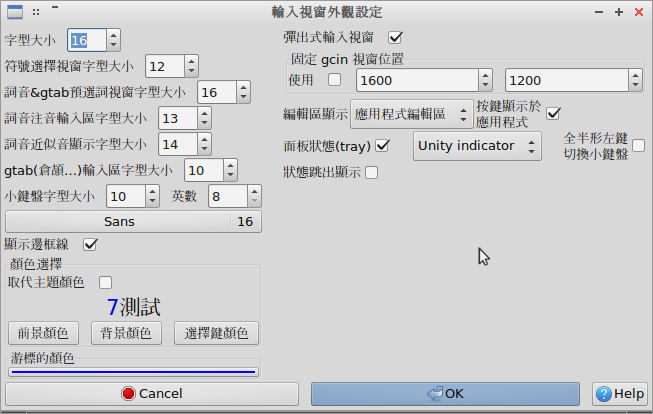Decrease 詞音注音輸入區字型大小 value

point(204,123)
